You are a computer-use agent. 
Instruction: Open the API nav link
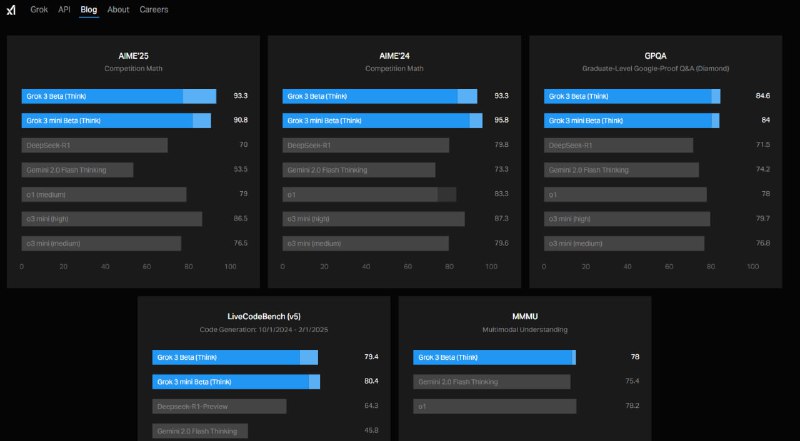pos(64,9)
